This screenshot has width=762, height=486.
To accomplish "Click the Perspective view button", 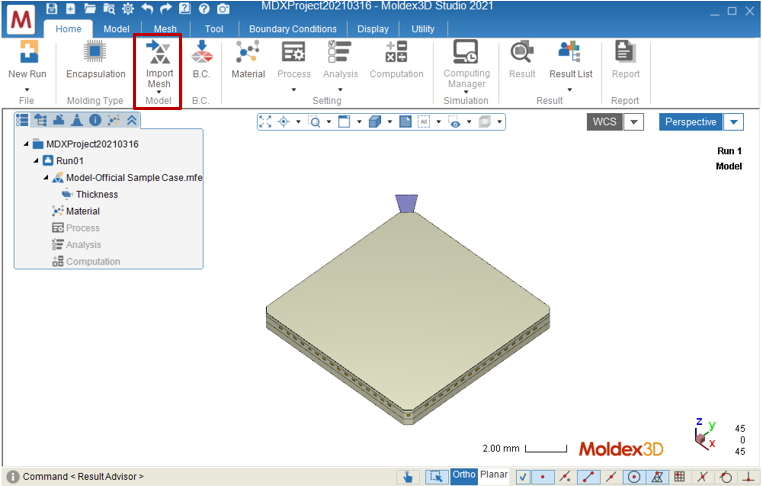I will 691,122.
